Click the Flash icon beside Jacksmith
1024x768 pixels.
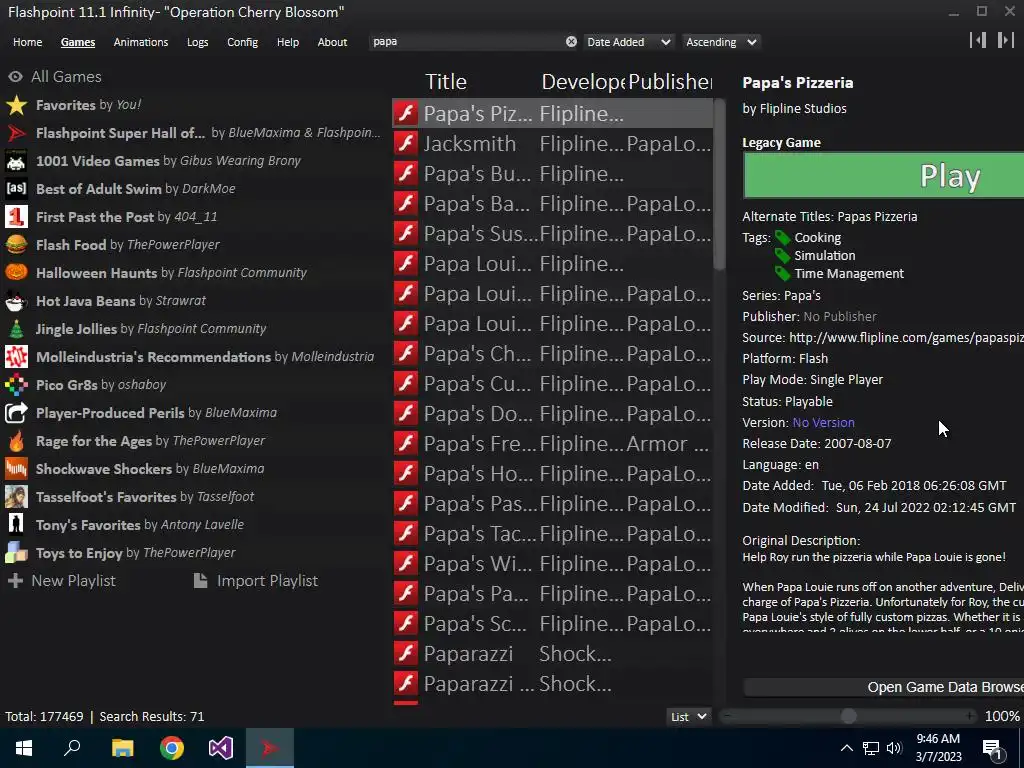pyautogui.click(x=406, y=144)
